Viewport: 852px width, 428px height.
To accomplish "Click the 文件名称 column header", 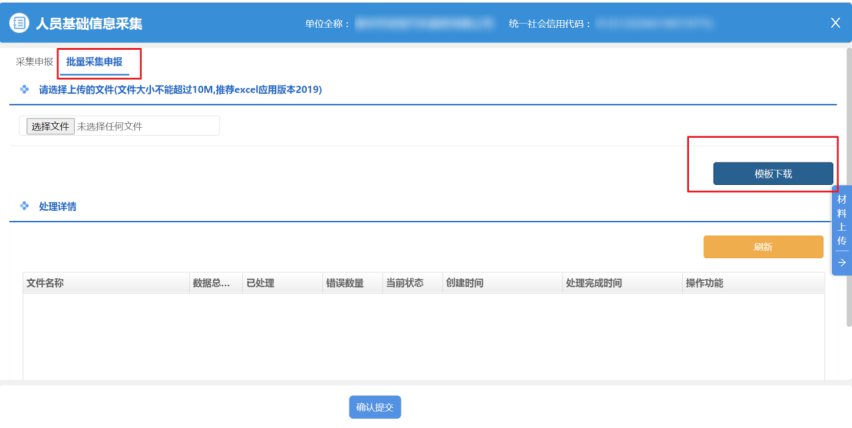I will (x=45, y=283).
